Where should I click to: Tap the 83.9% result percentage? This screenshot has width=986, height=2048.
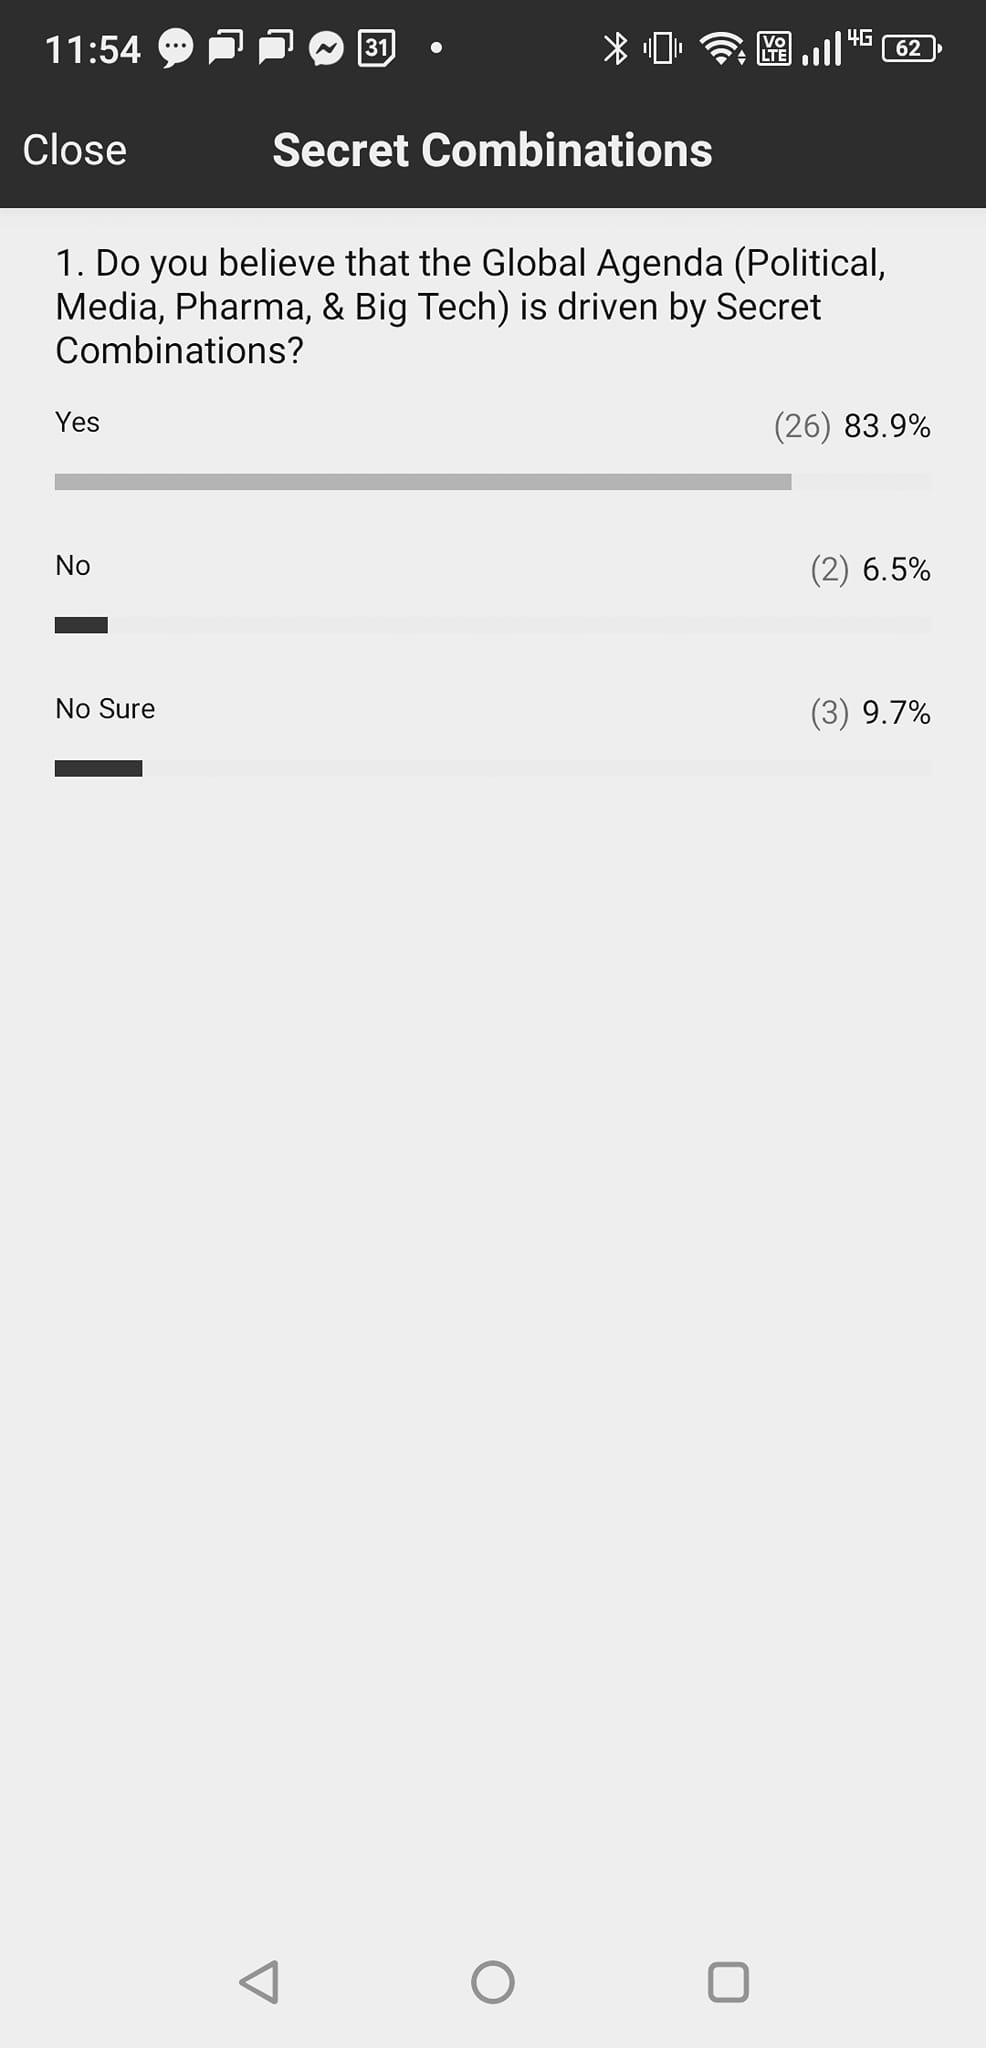[x=887, y=426]
